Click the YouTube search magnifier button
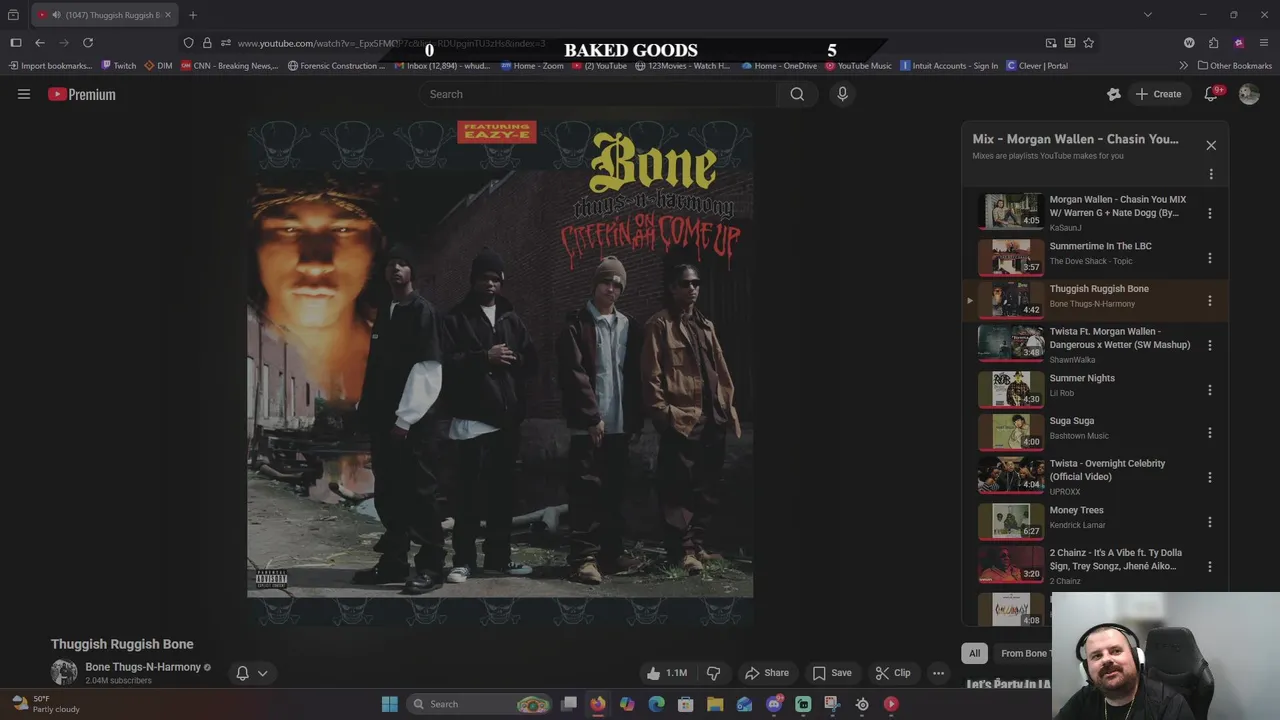This screenshot has width=1280, height=720. [797, 94]
